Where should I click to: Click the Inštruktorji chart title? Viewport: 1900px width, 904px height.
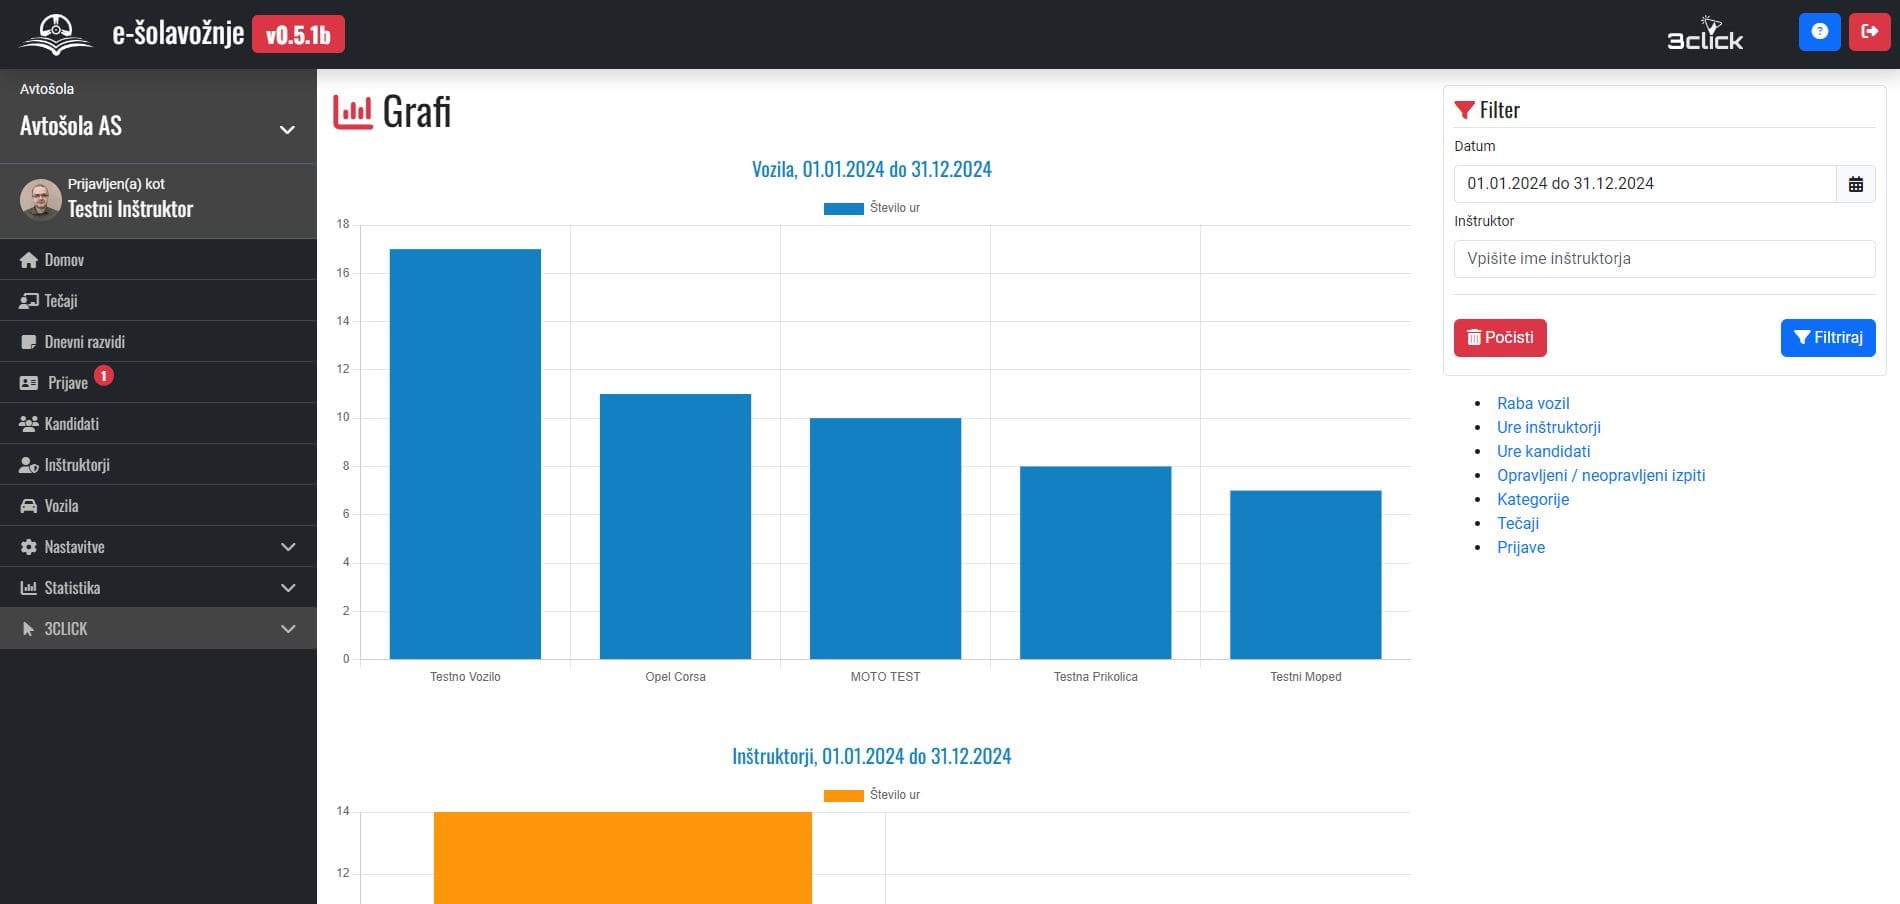[871, 756]
